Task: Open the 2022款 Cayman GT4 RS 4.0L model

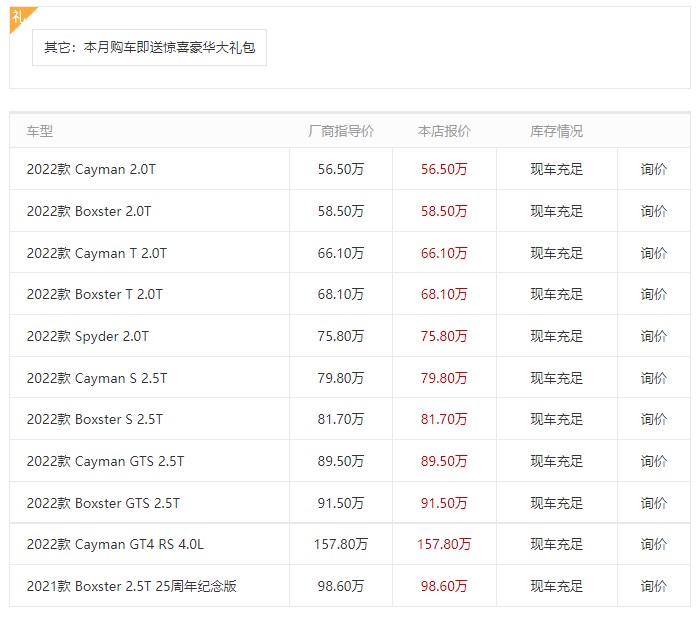Action: pyautogui.click(x=115, y=544)
